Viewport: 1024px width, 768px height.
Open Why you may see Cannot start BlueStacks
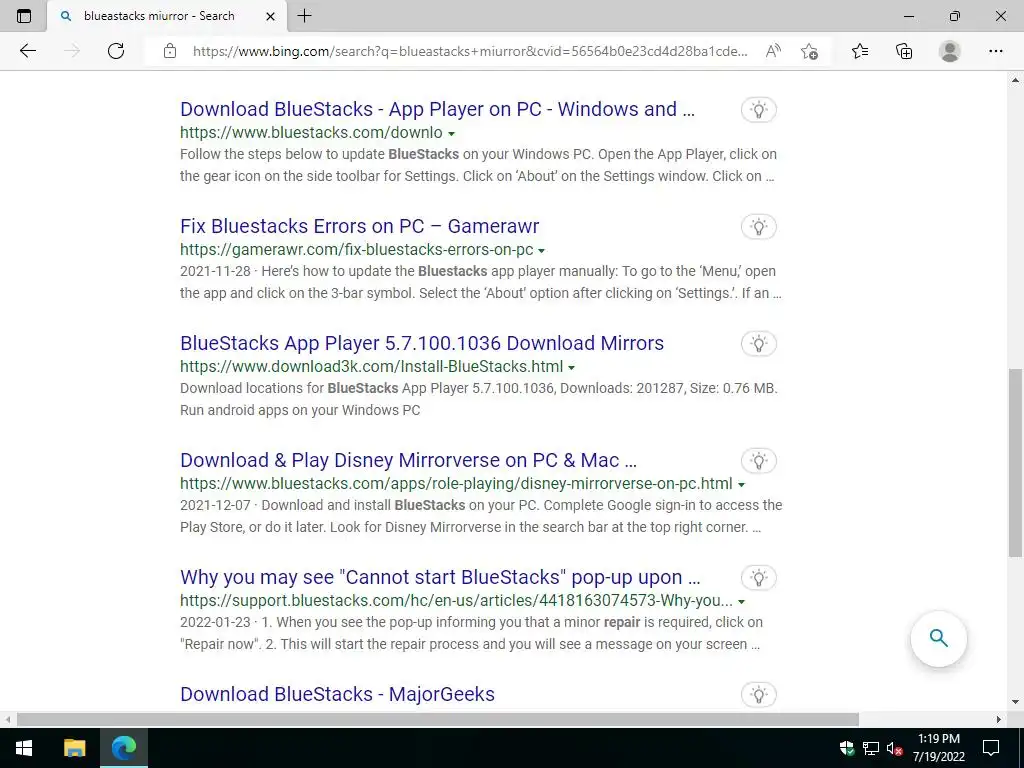click(440, 577)
